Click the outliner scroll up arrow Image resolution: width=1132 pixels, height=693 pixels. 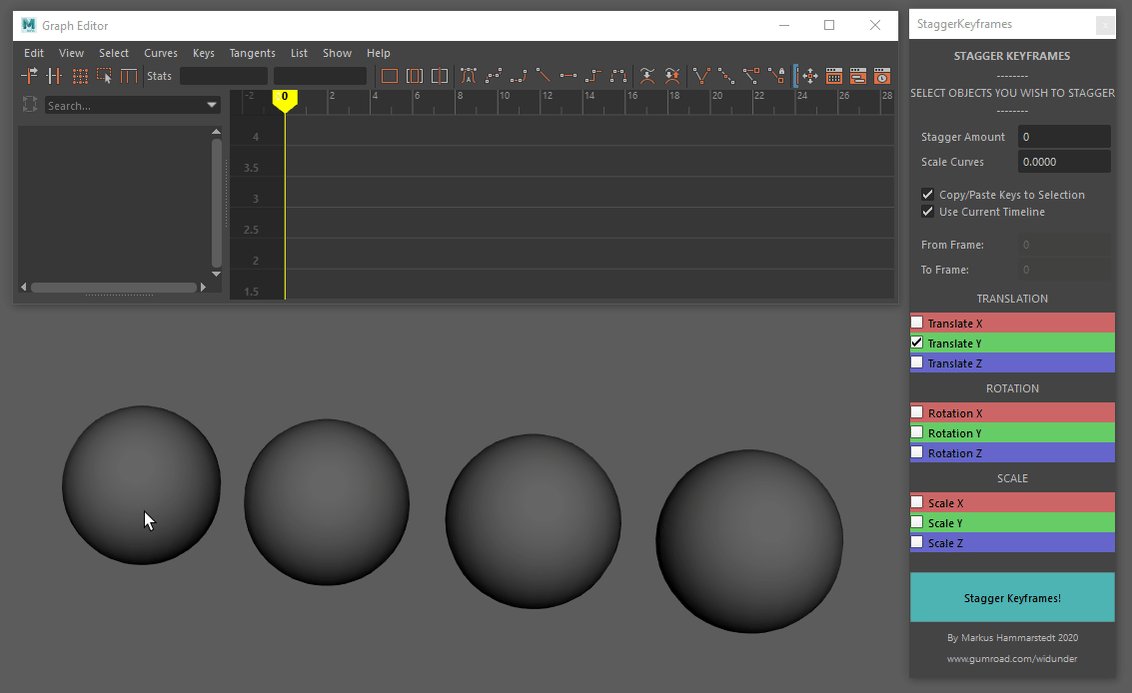point(216,131)
